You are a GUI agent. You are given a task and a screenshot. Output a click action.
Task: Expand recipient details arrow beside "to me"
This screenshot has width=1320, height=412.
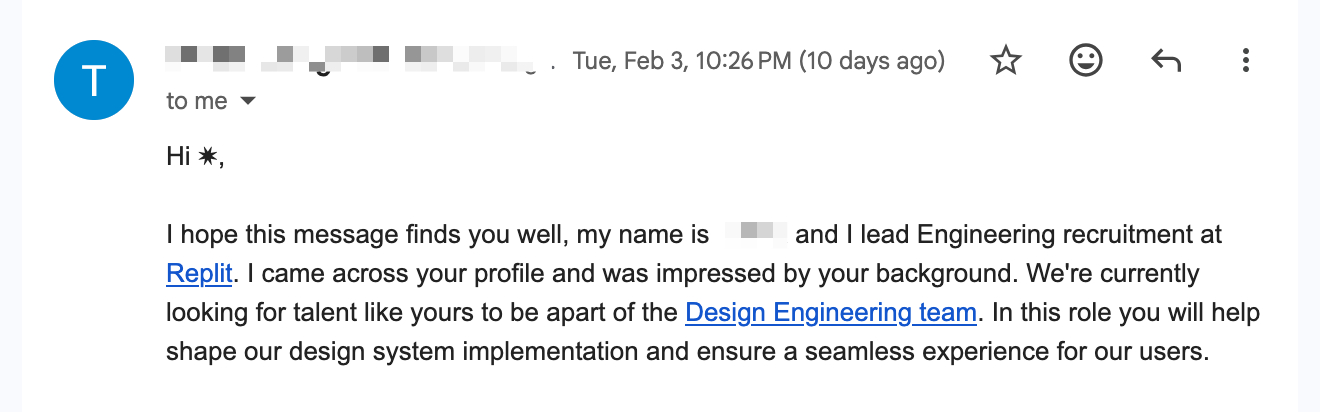click(x=248, y=102)
